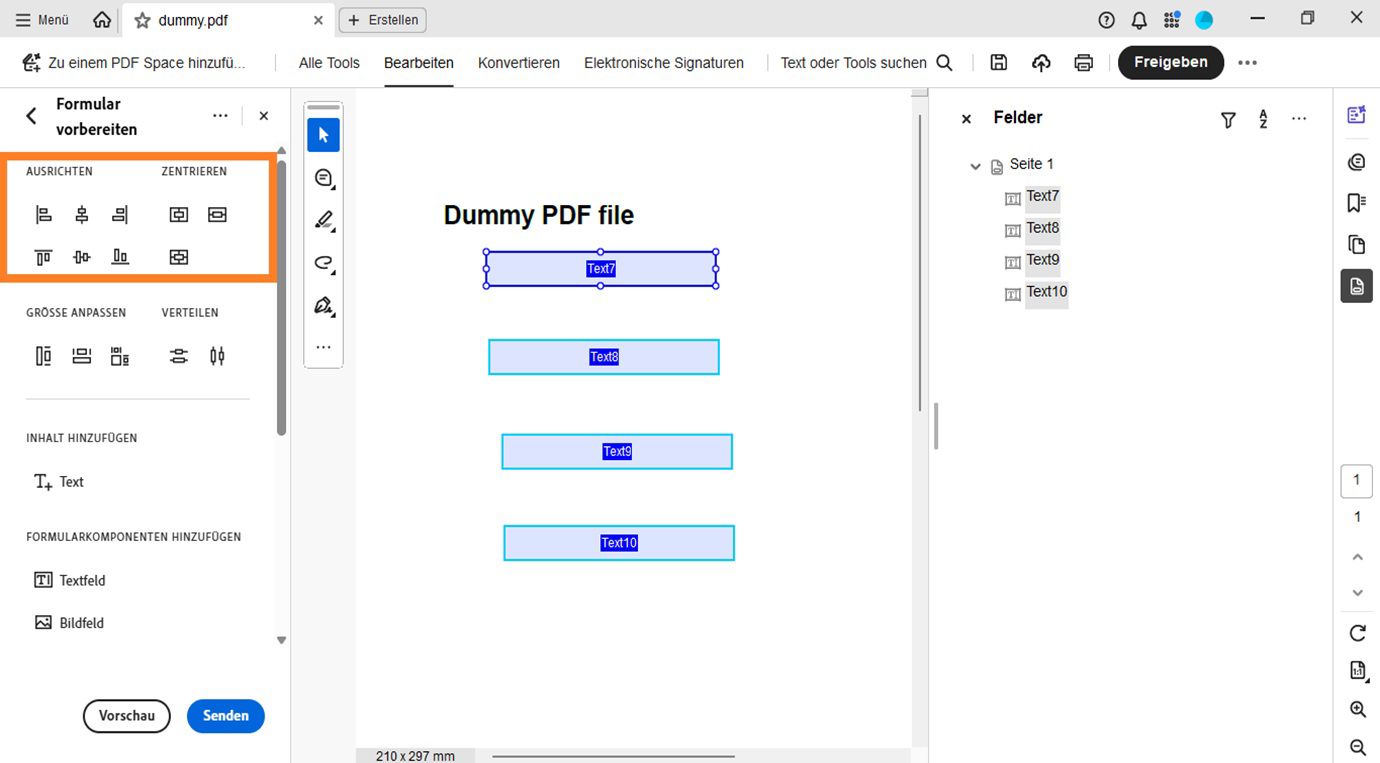The height and width of the screenshot is (763, 1380).
Task: Match field widths under Grösse anpassen
Action: tap(82, 356)
